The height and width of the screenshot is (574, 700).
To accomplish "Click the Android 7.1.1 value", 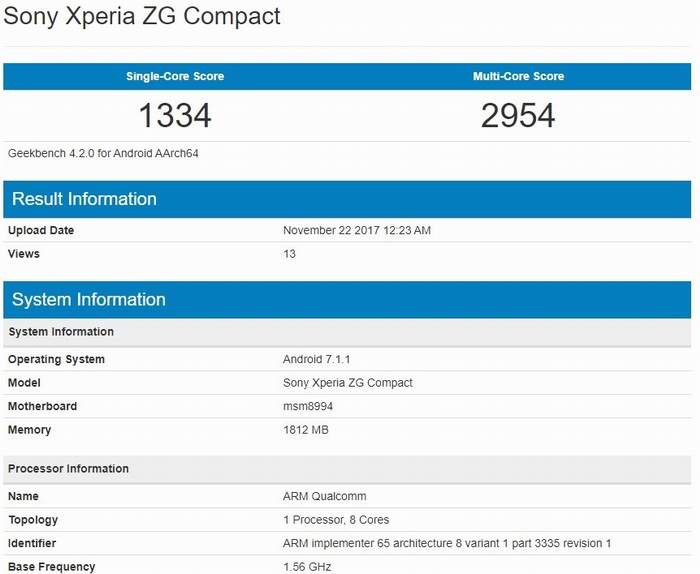I will coord(315,359).
